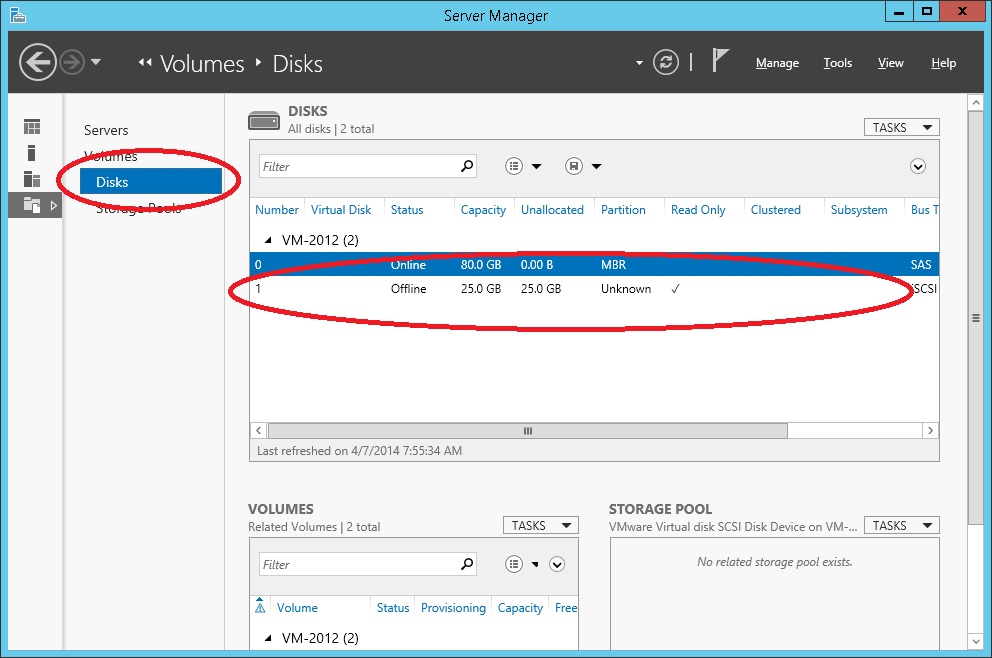Open the Tools menu
This screenshot has height=658, width=992.
(837, 63)
